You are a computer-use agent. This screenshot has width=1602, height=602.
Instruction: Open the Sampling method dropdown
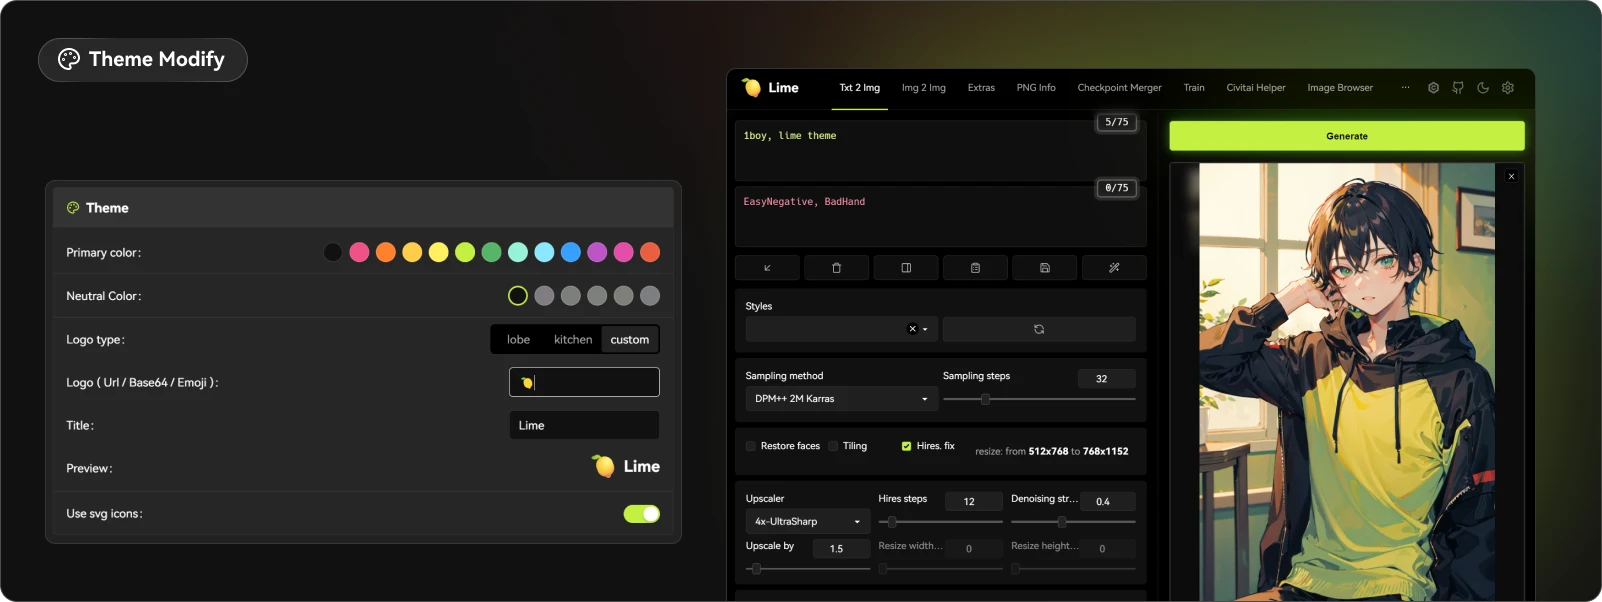click(841, 399)
